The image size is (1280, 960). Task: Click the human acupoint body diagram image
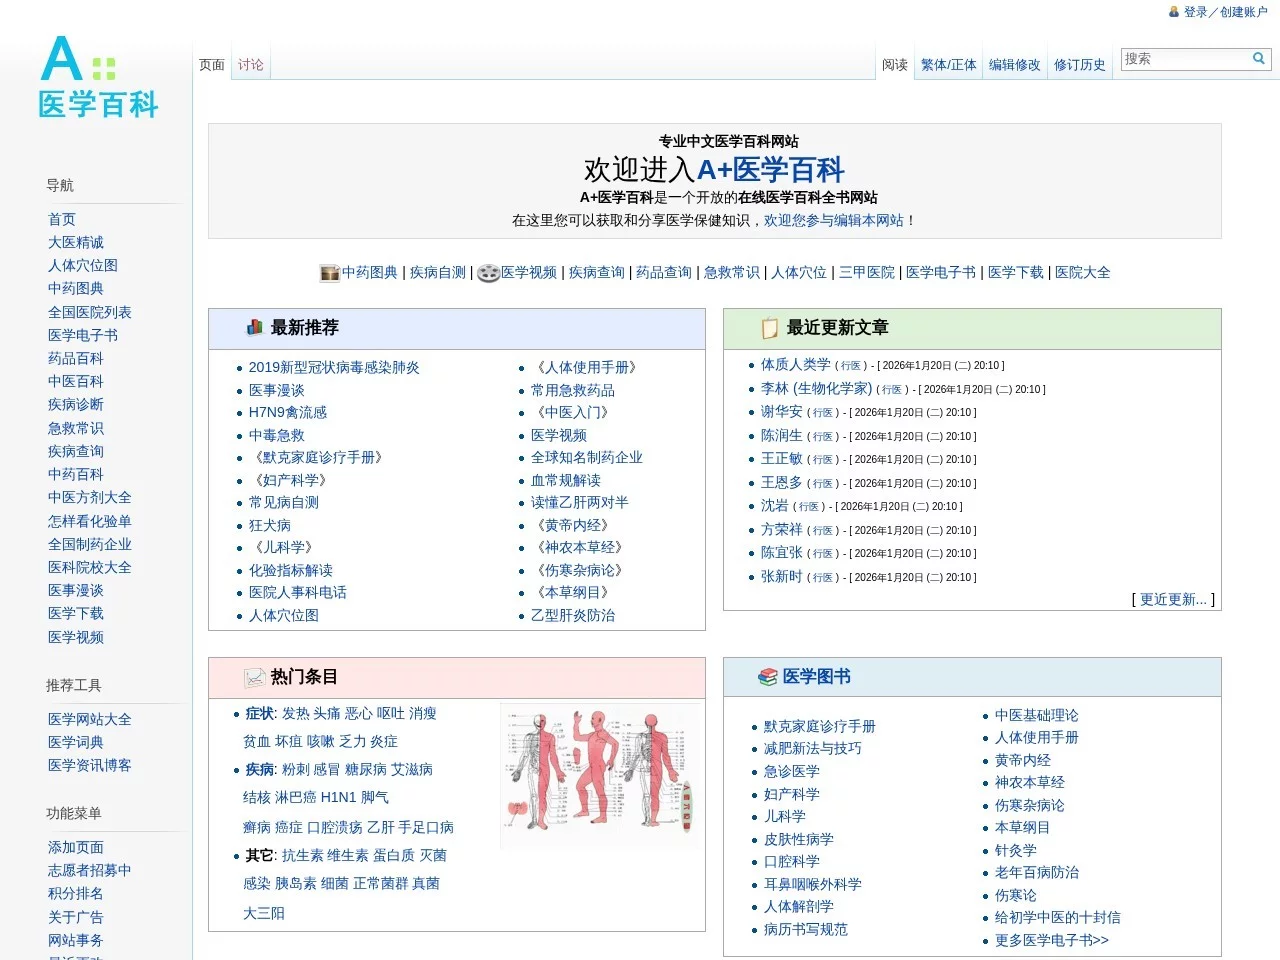point(600,775)
